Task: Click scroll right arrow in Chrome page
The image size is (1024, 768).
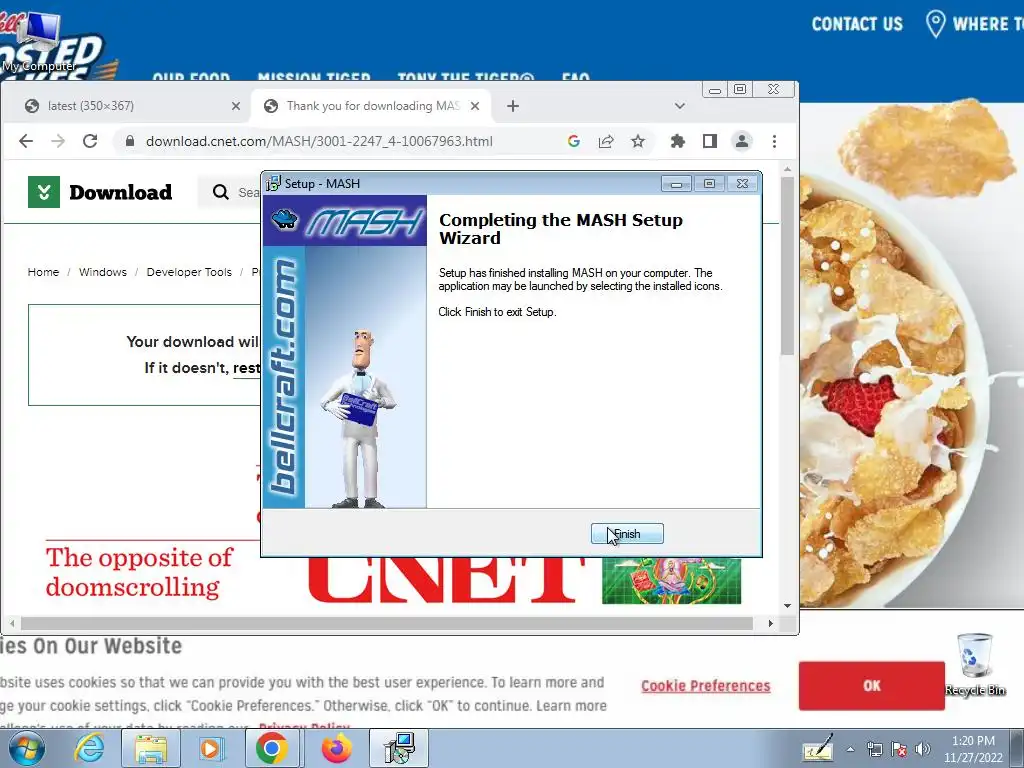Action: coord(771,624)
